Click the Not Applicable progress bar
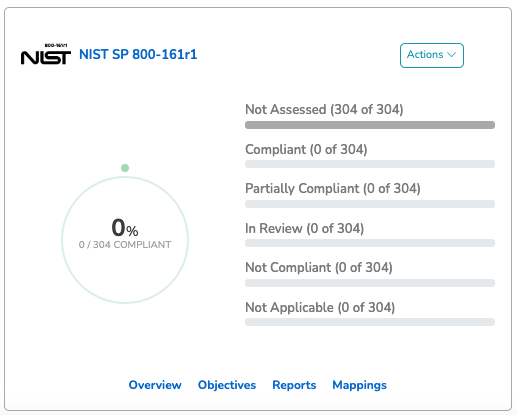The height and width of the screenshot is (415, 517). [x=370, y=322]
